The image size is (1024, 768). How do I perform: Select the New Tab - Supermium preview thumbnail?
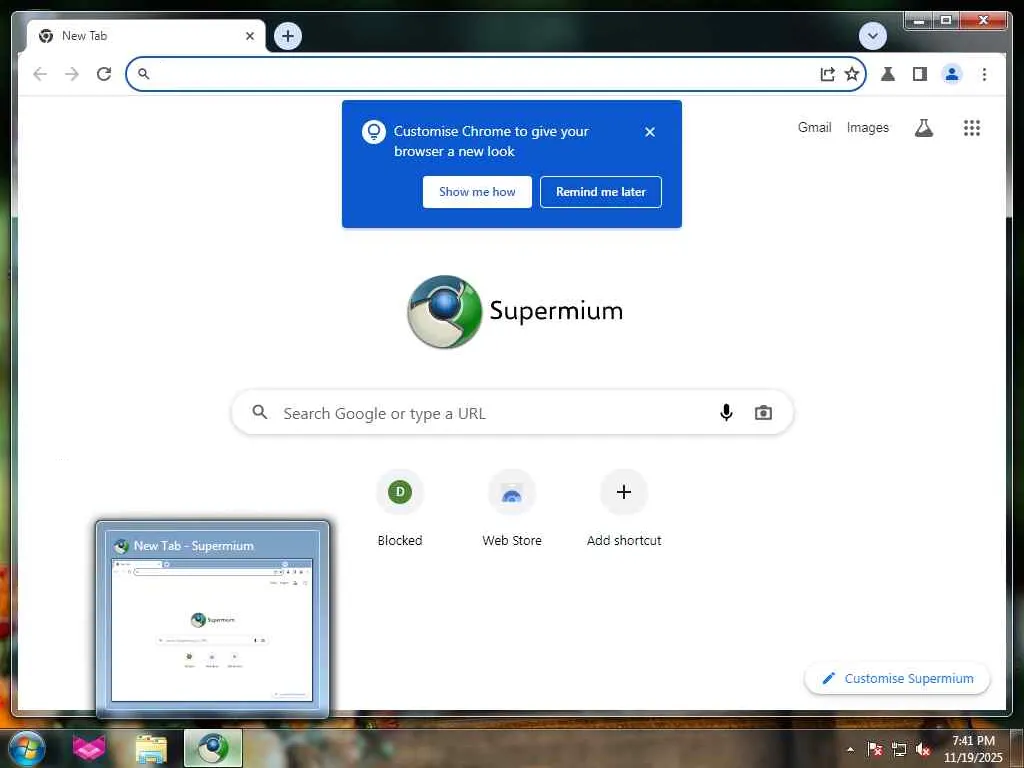click(212, 620)
